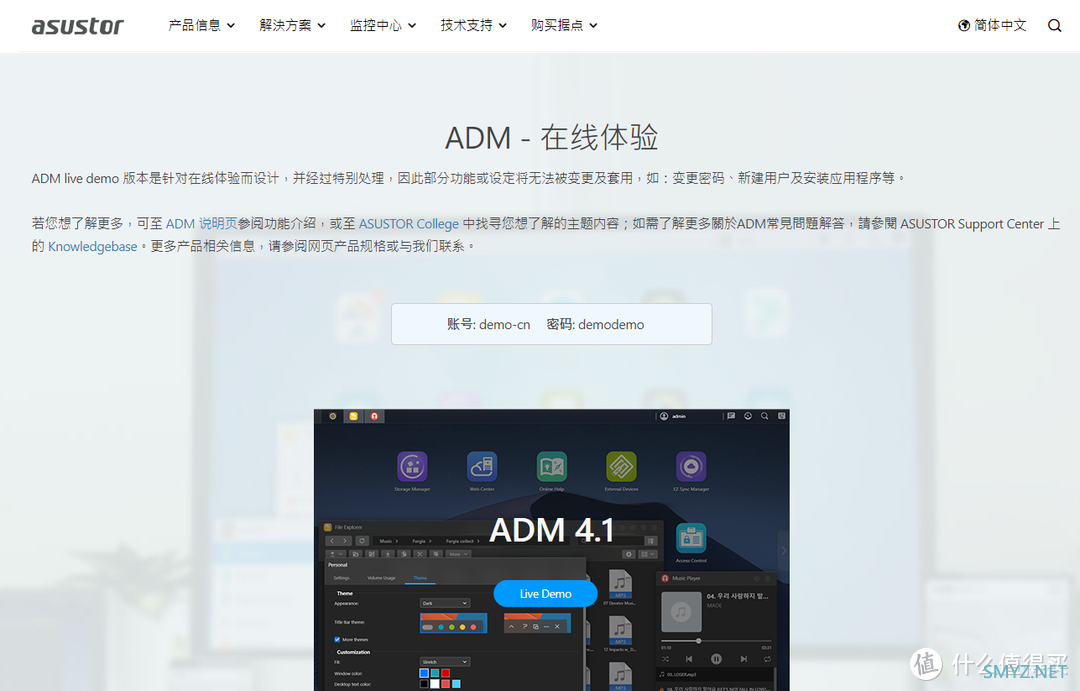The height and width of the screenshot is (691, 1080).
Task: Click the Live Demo button
Action: (x=546, y=594)
